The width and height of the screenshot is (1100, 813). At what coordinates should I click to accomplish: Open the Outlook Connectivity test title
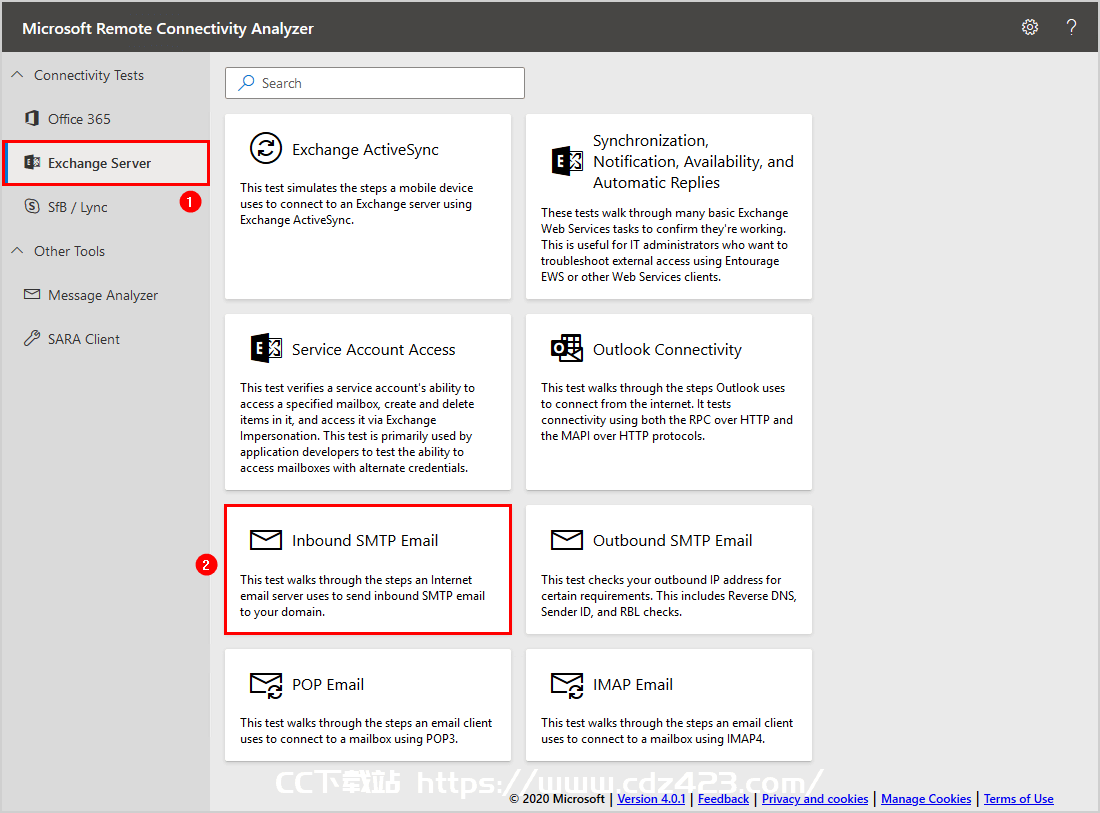667,349
